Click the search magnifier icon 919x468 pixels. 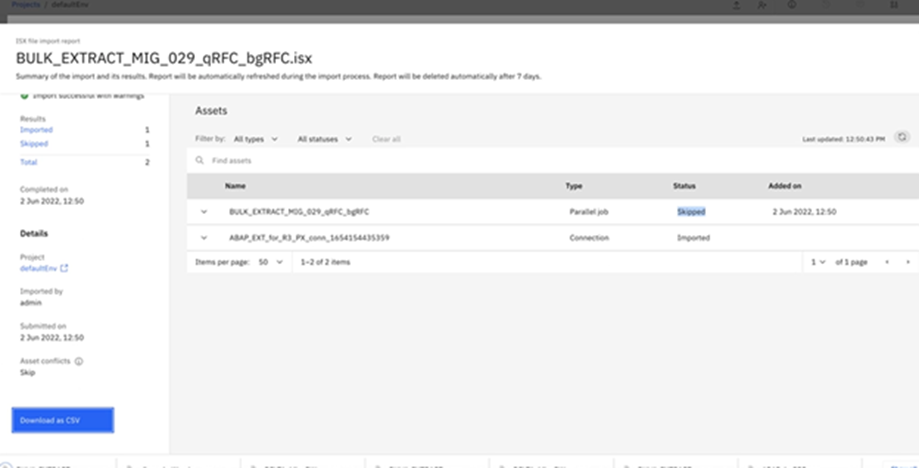(x=200, y=160)
